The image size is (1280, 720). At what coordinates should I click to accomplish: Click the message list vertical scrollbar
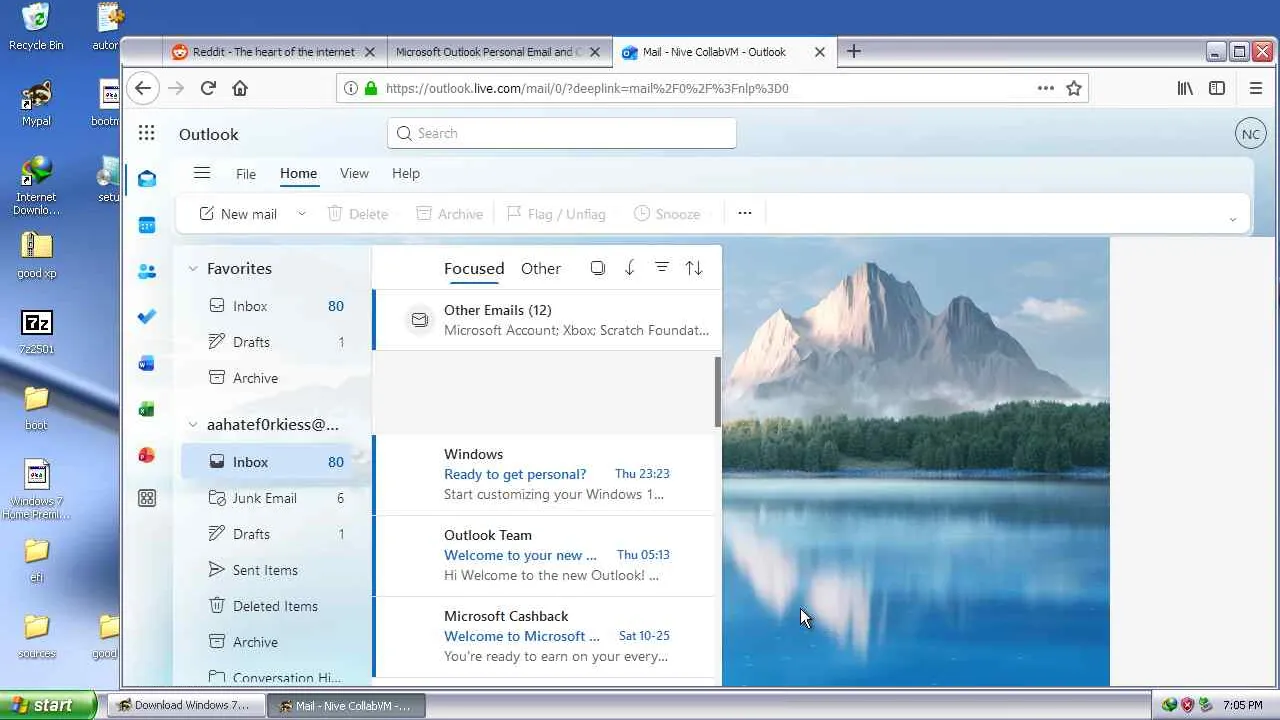click(x=718, y=391)
